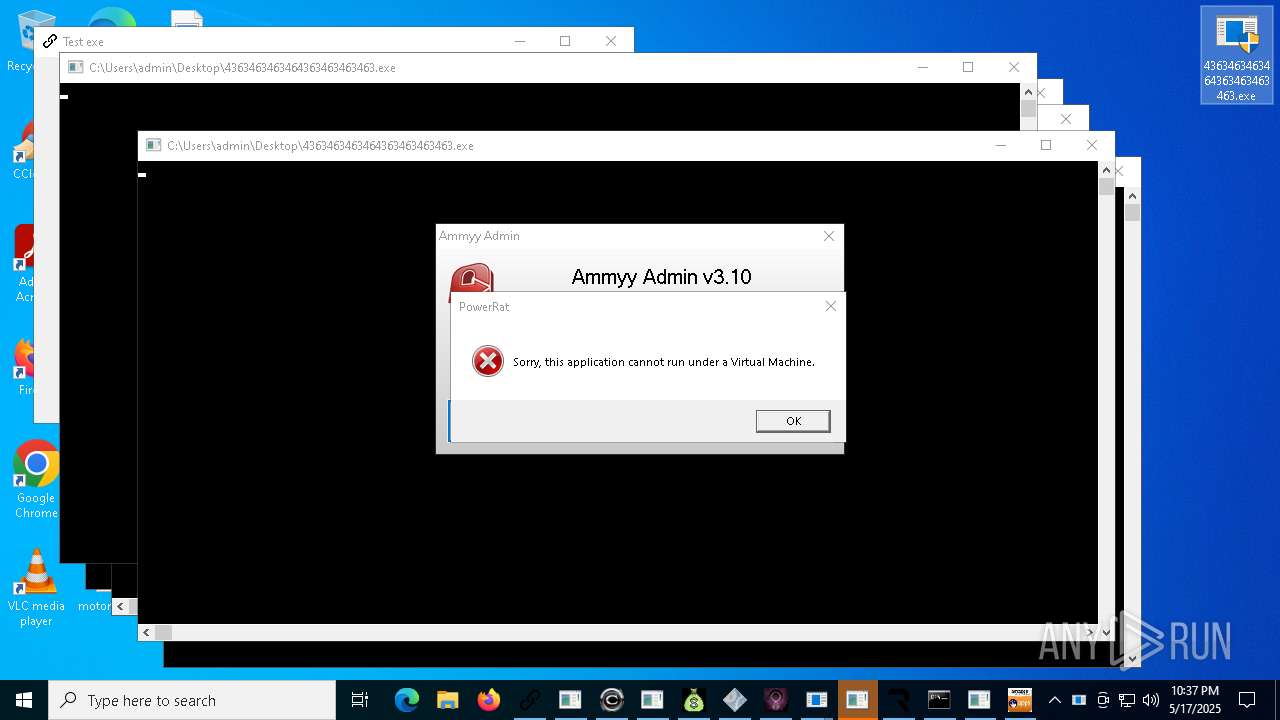Open the orange-and-white icon taskbar app
The width and height of the screenshot is (1280, 720).
(1020, 700)
